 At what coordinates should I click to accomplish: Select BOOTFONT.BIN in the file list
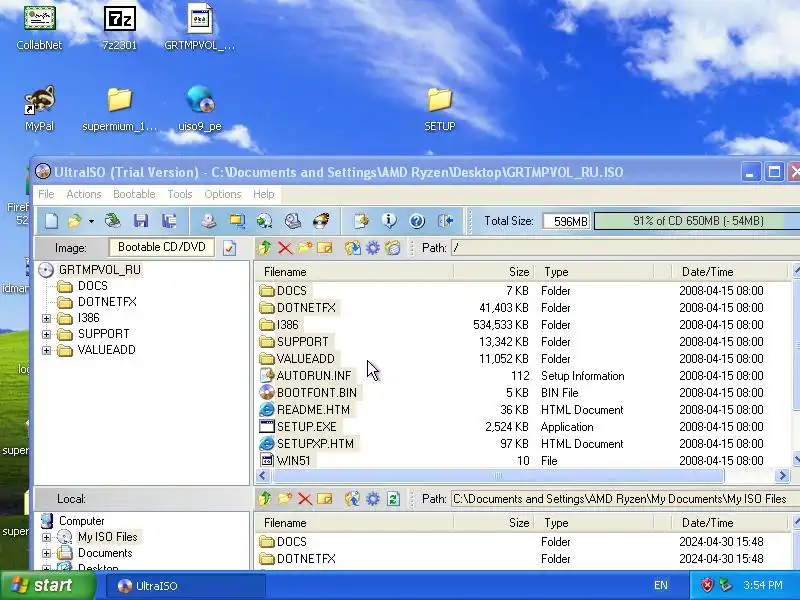point(317,393)
